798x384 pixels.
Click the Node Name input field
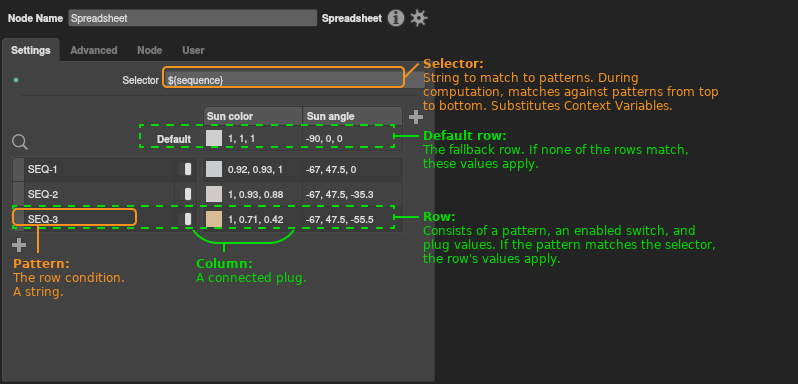192,18
